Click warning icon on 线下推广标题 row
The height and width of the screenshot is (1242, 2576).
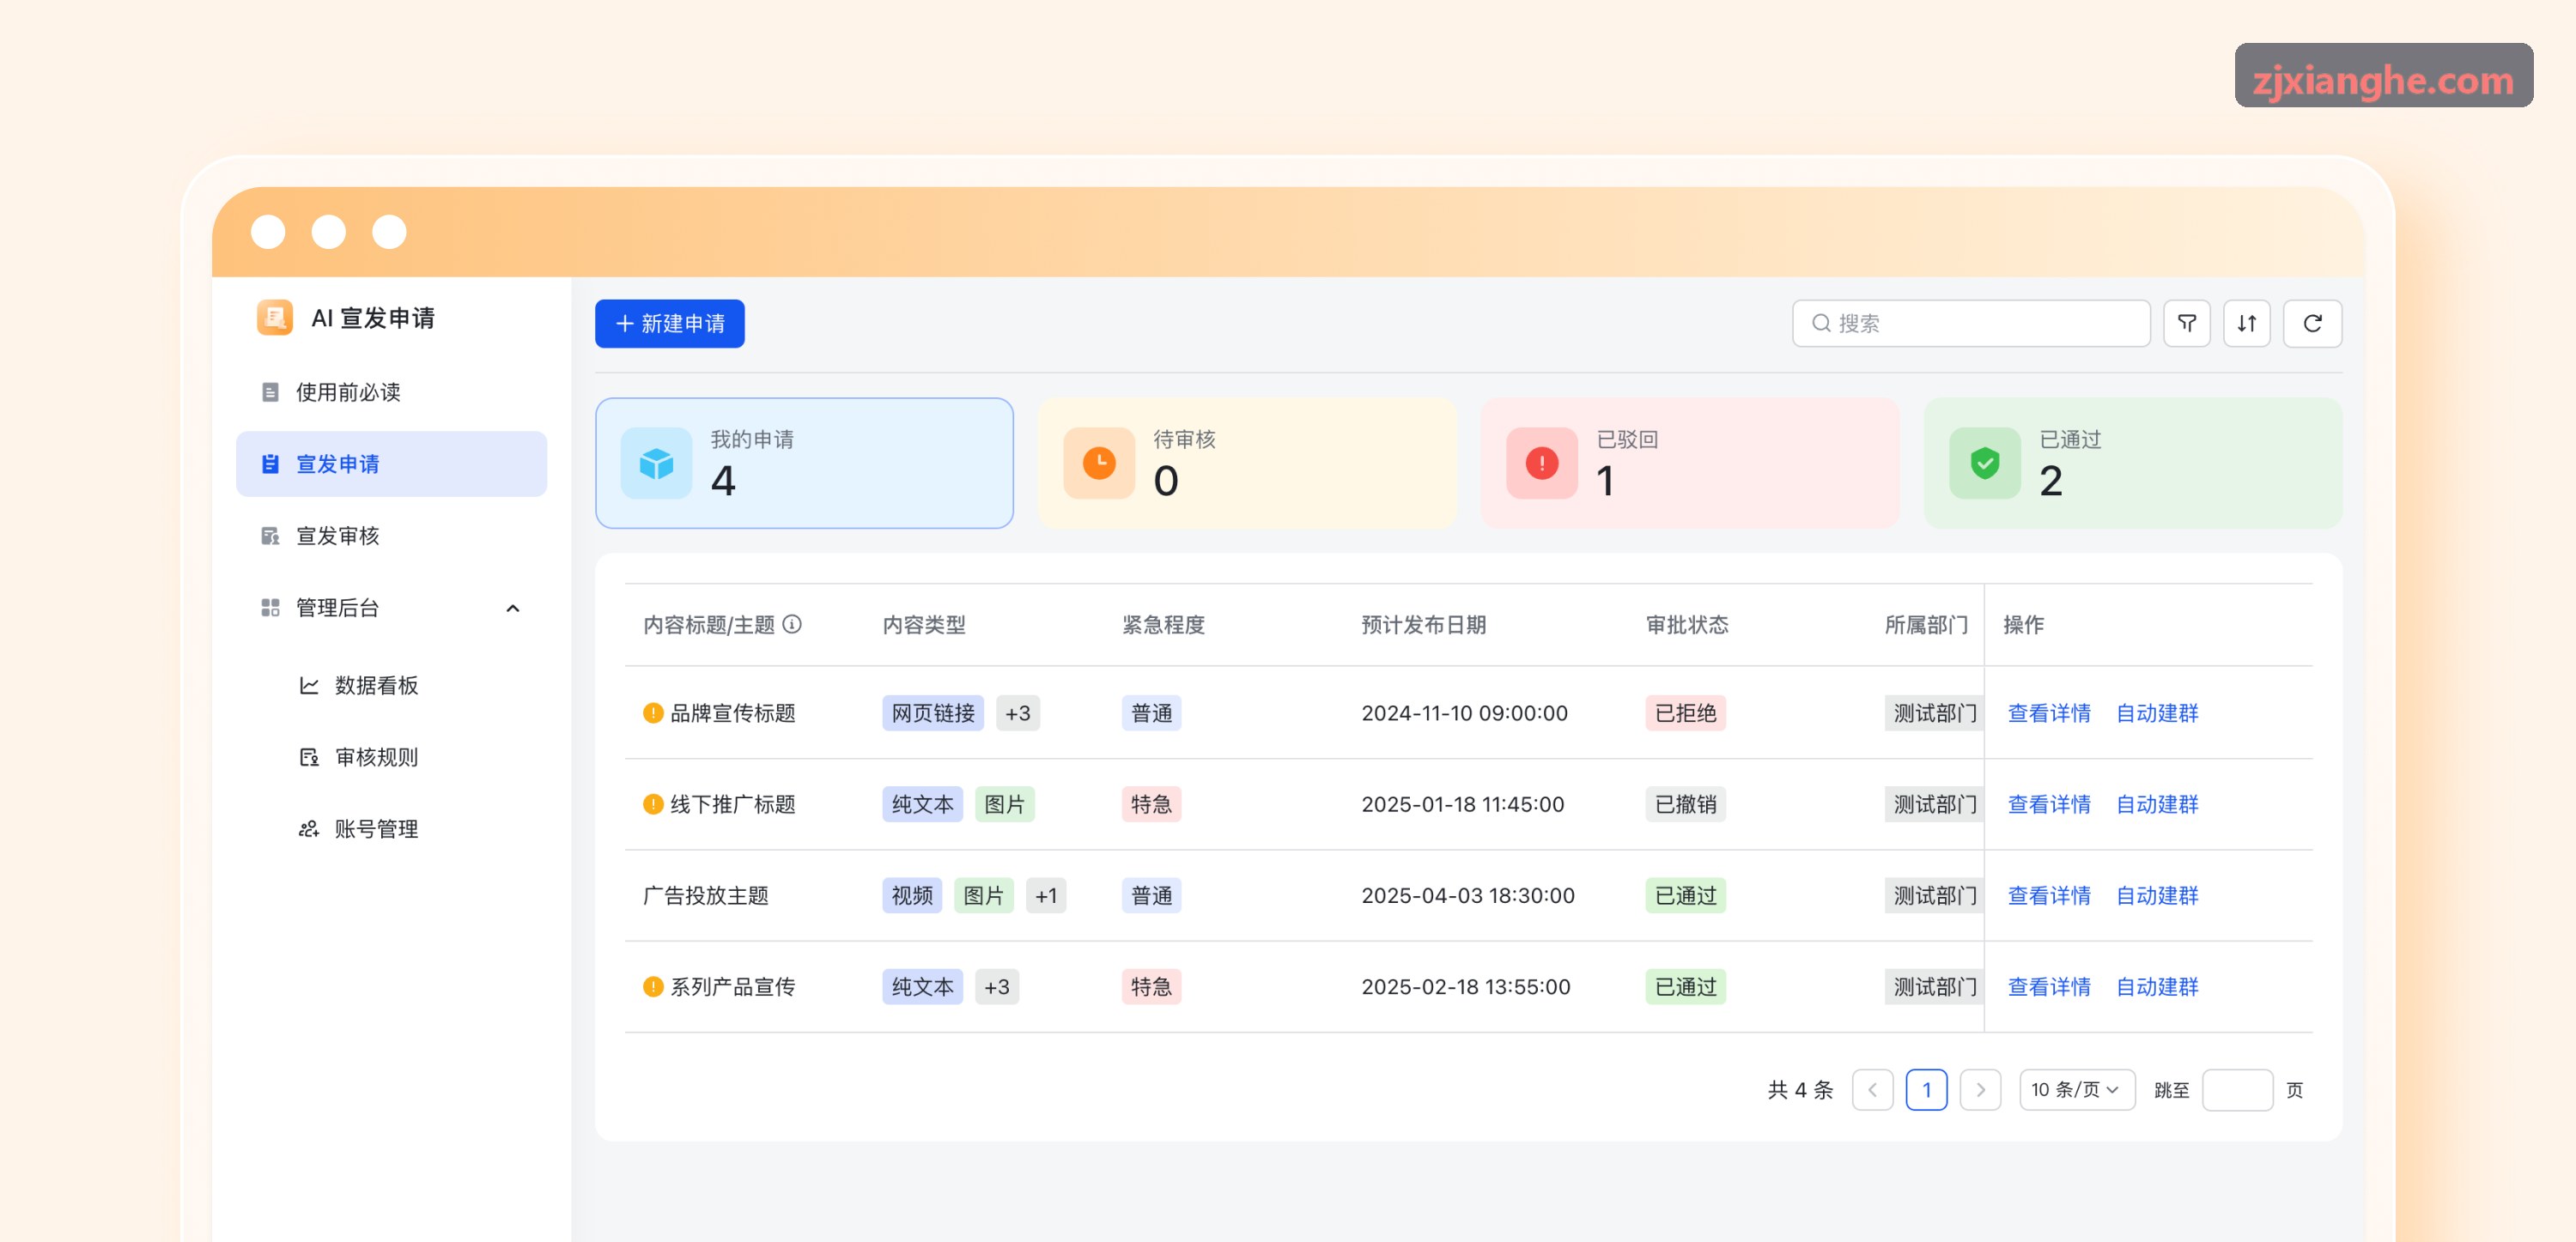(x=653, y=804)
